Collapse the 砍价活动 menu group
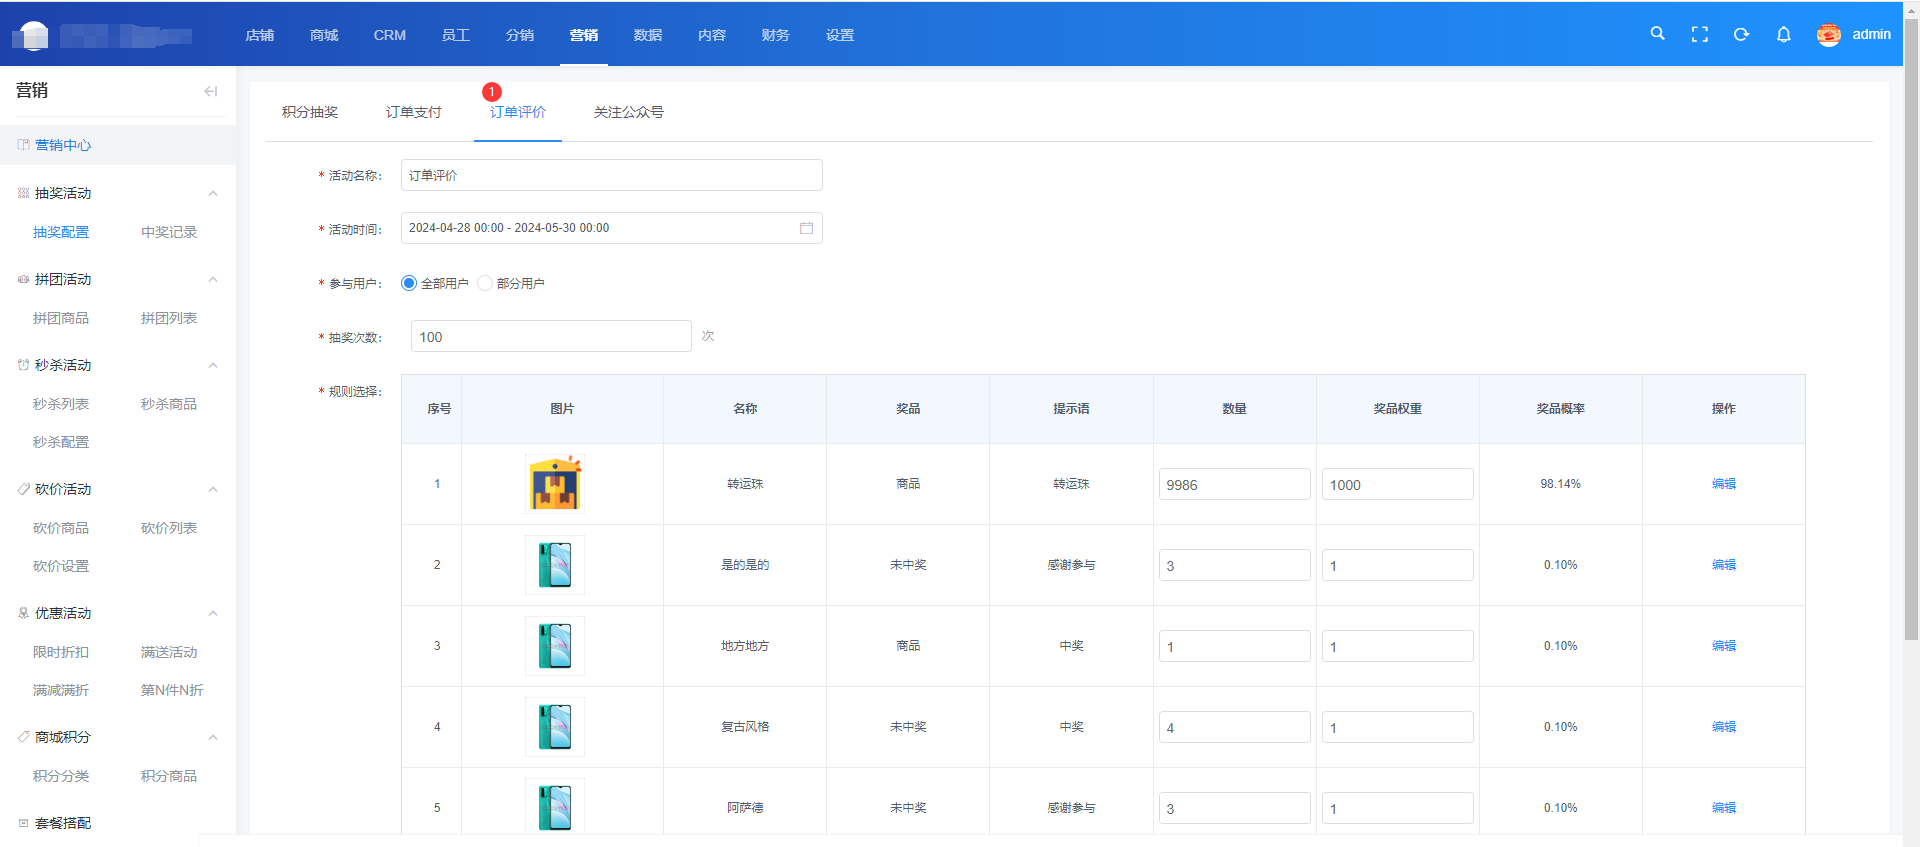Screen dimensions: 1920x847 tap(213, 489)
